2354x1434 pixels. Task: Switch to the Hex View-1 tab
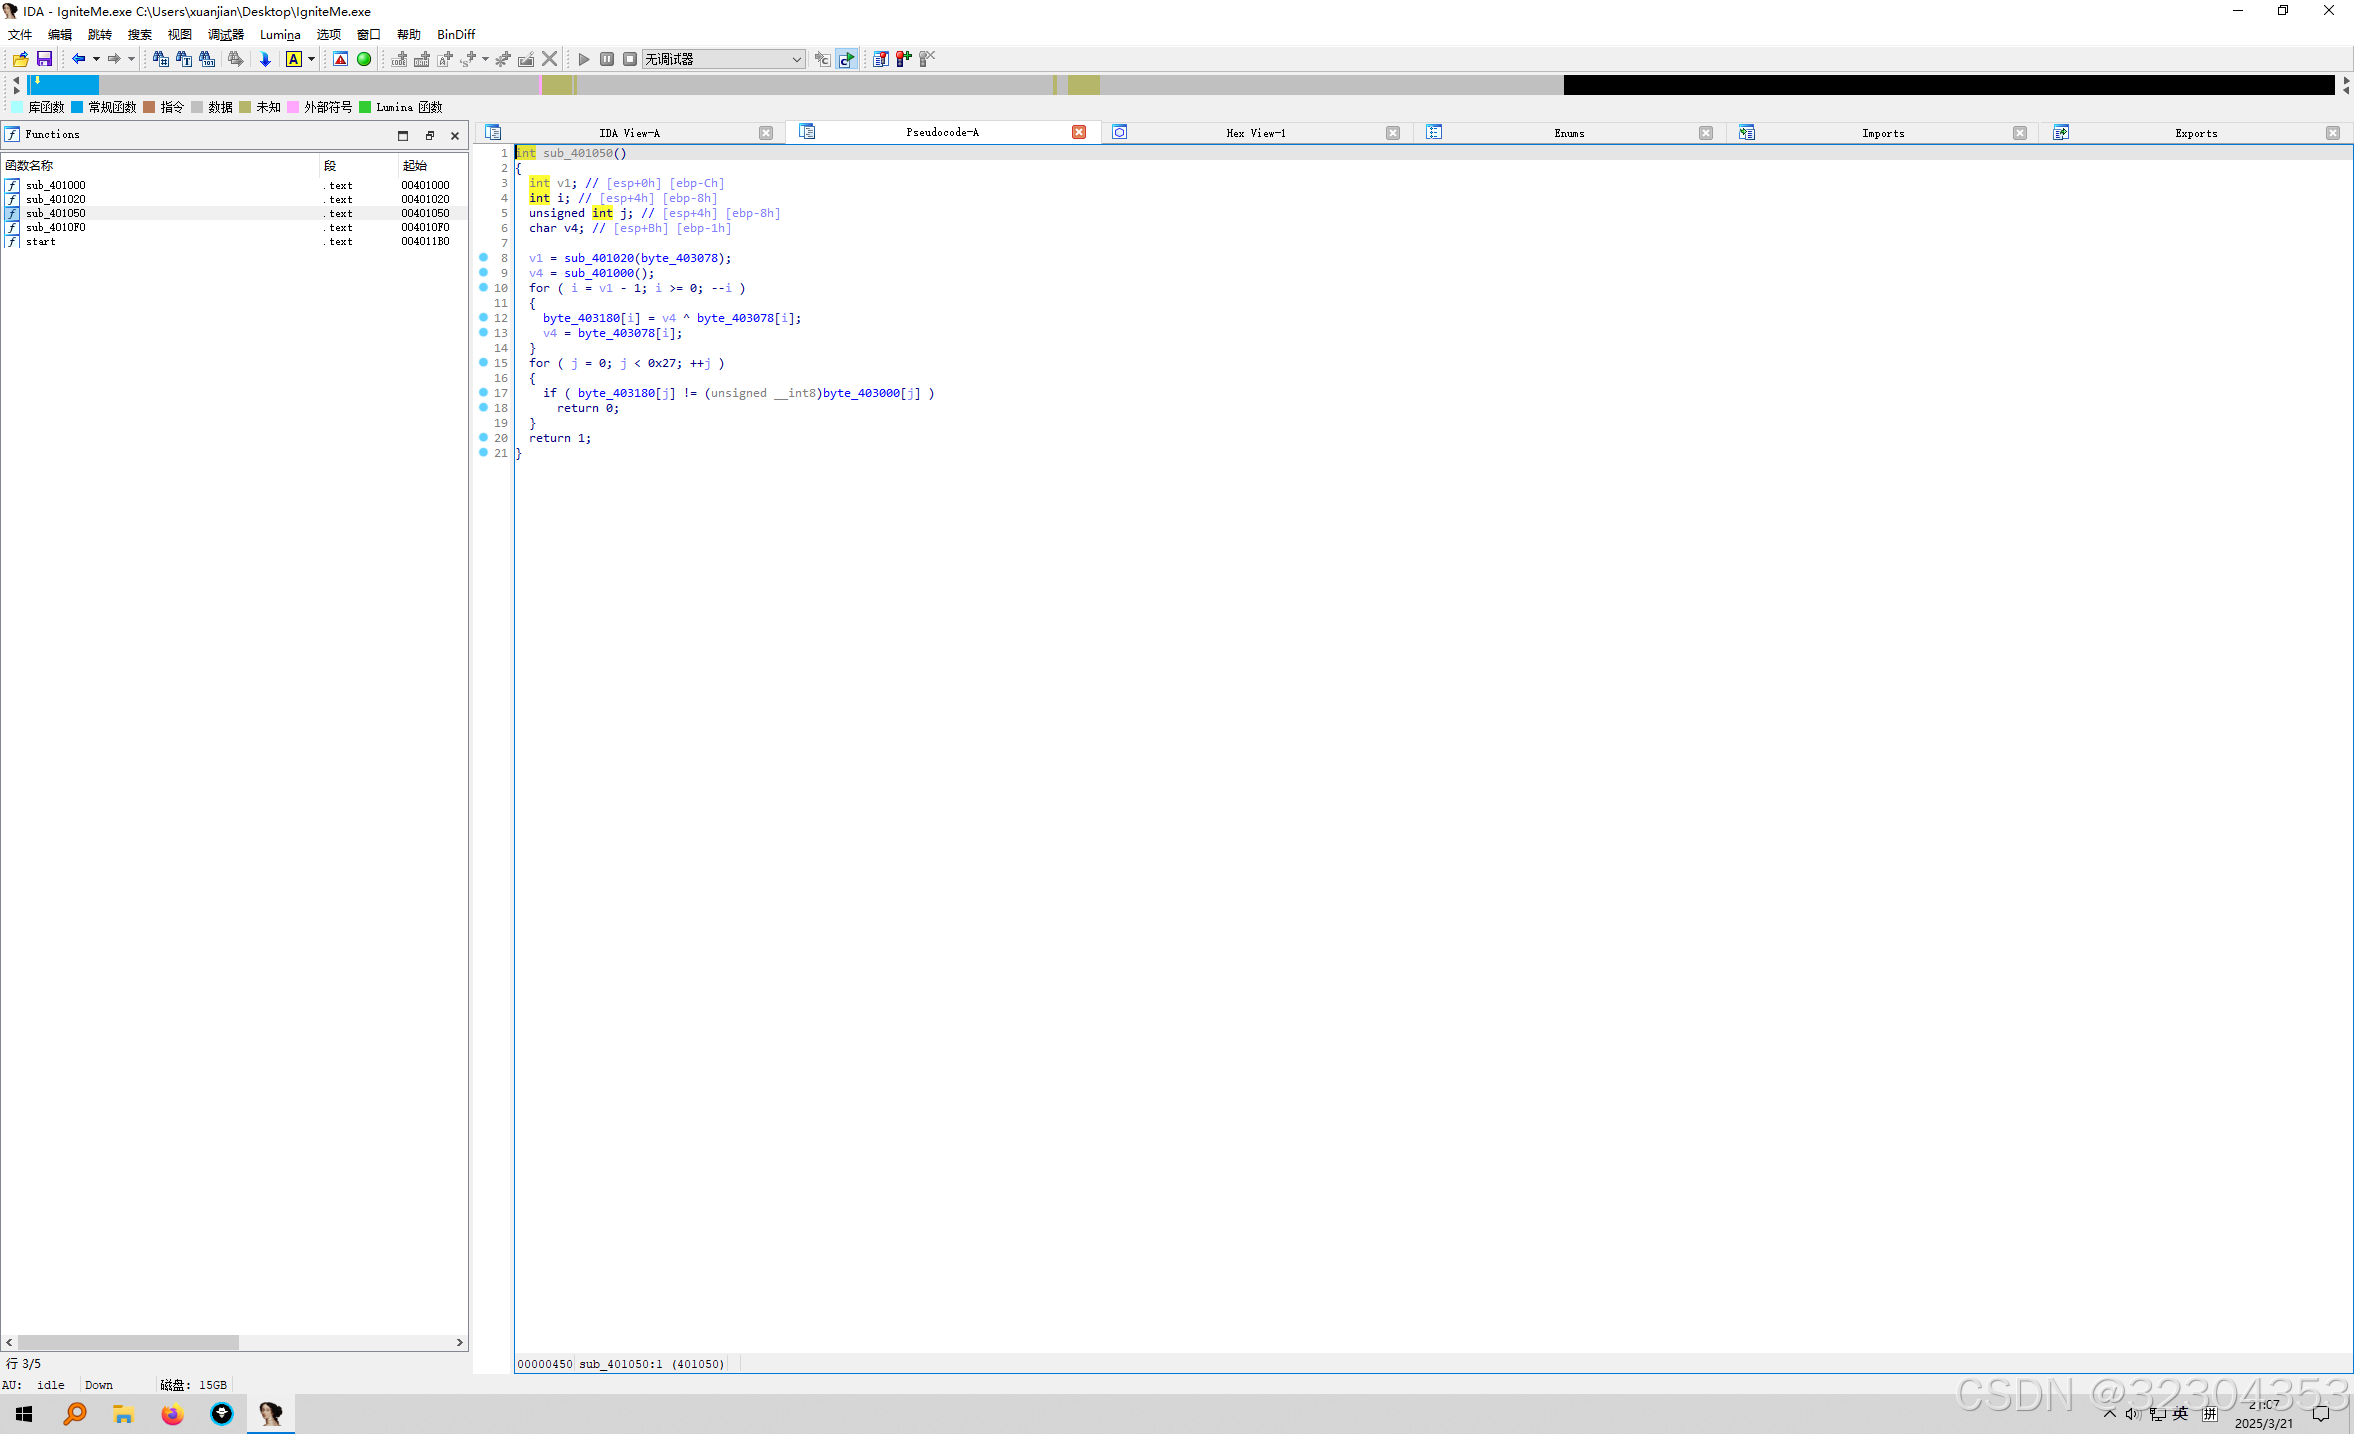(1255, 133)
